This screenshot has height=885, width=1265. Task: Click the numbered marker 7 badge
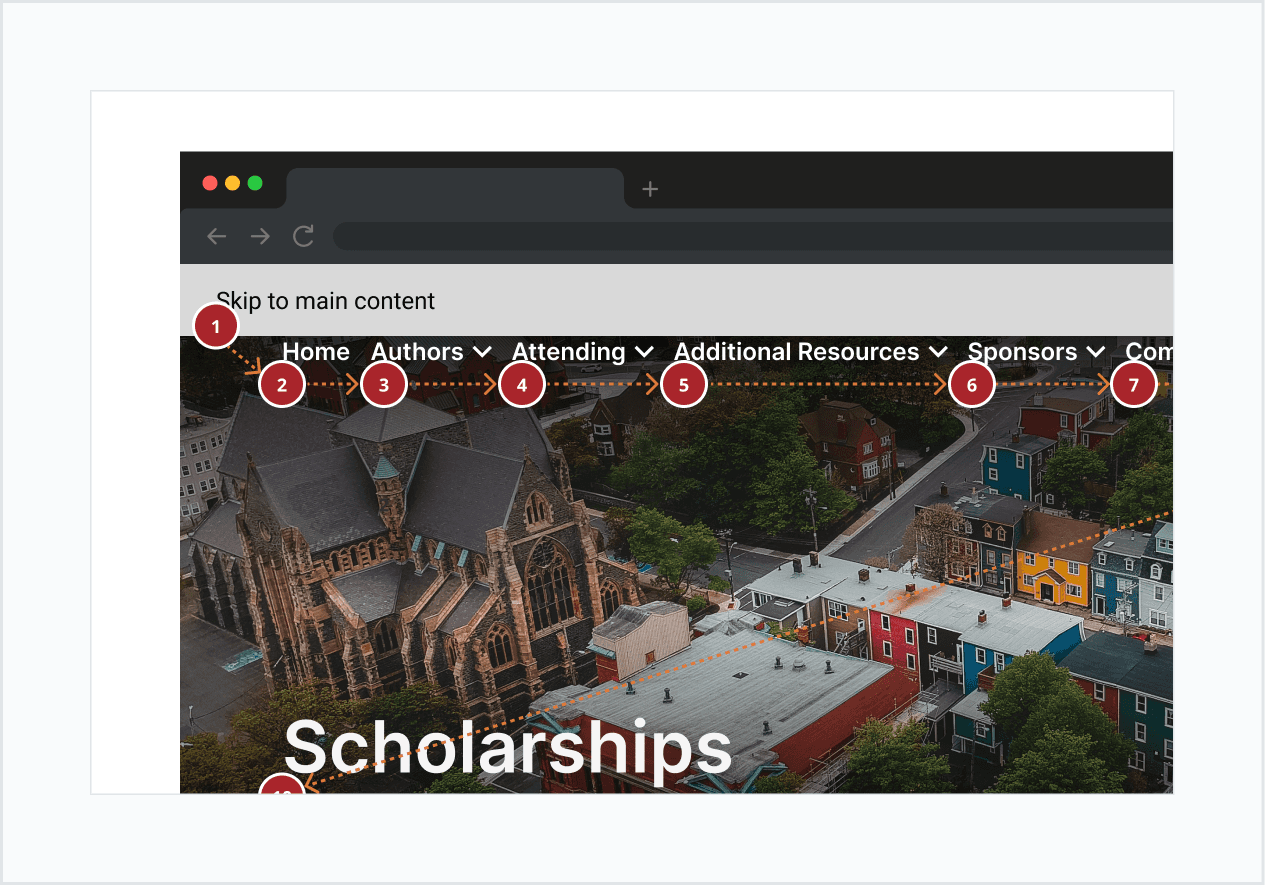1133,384
